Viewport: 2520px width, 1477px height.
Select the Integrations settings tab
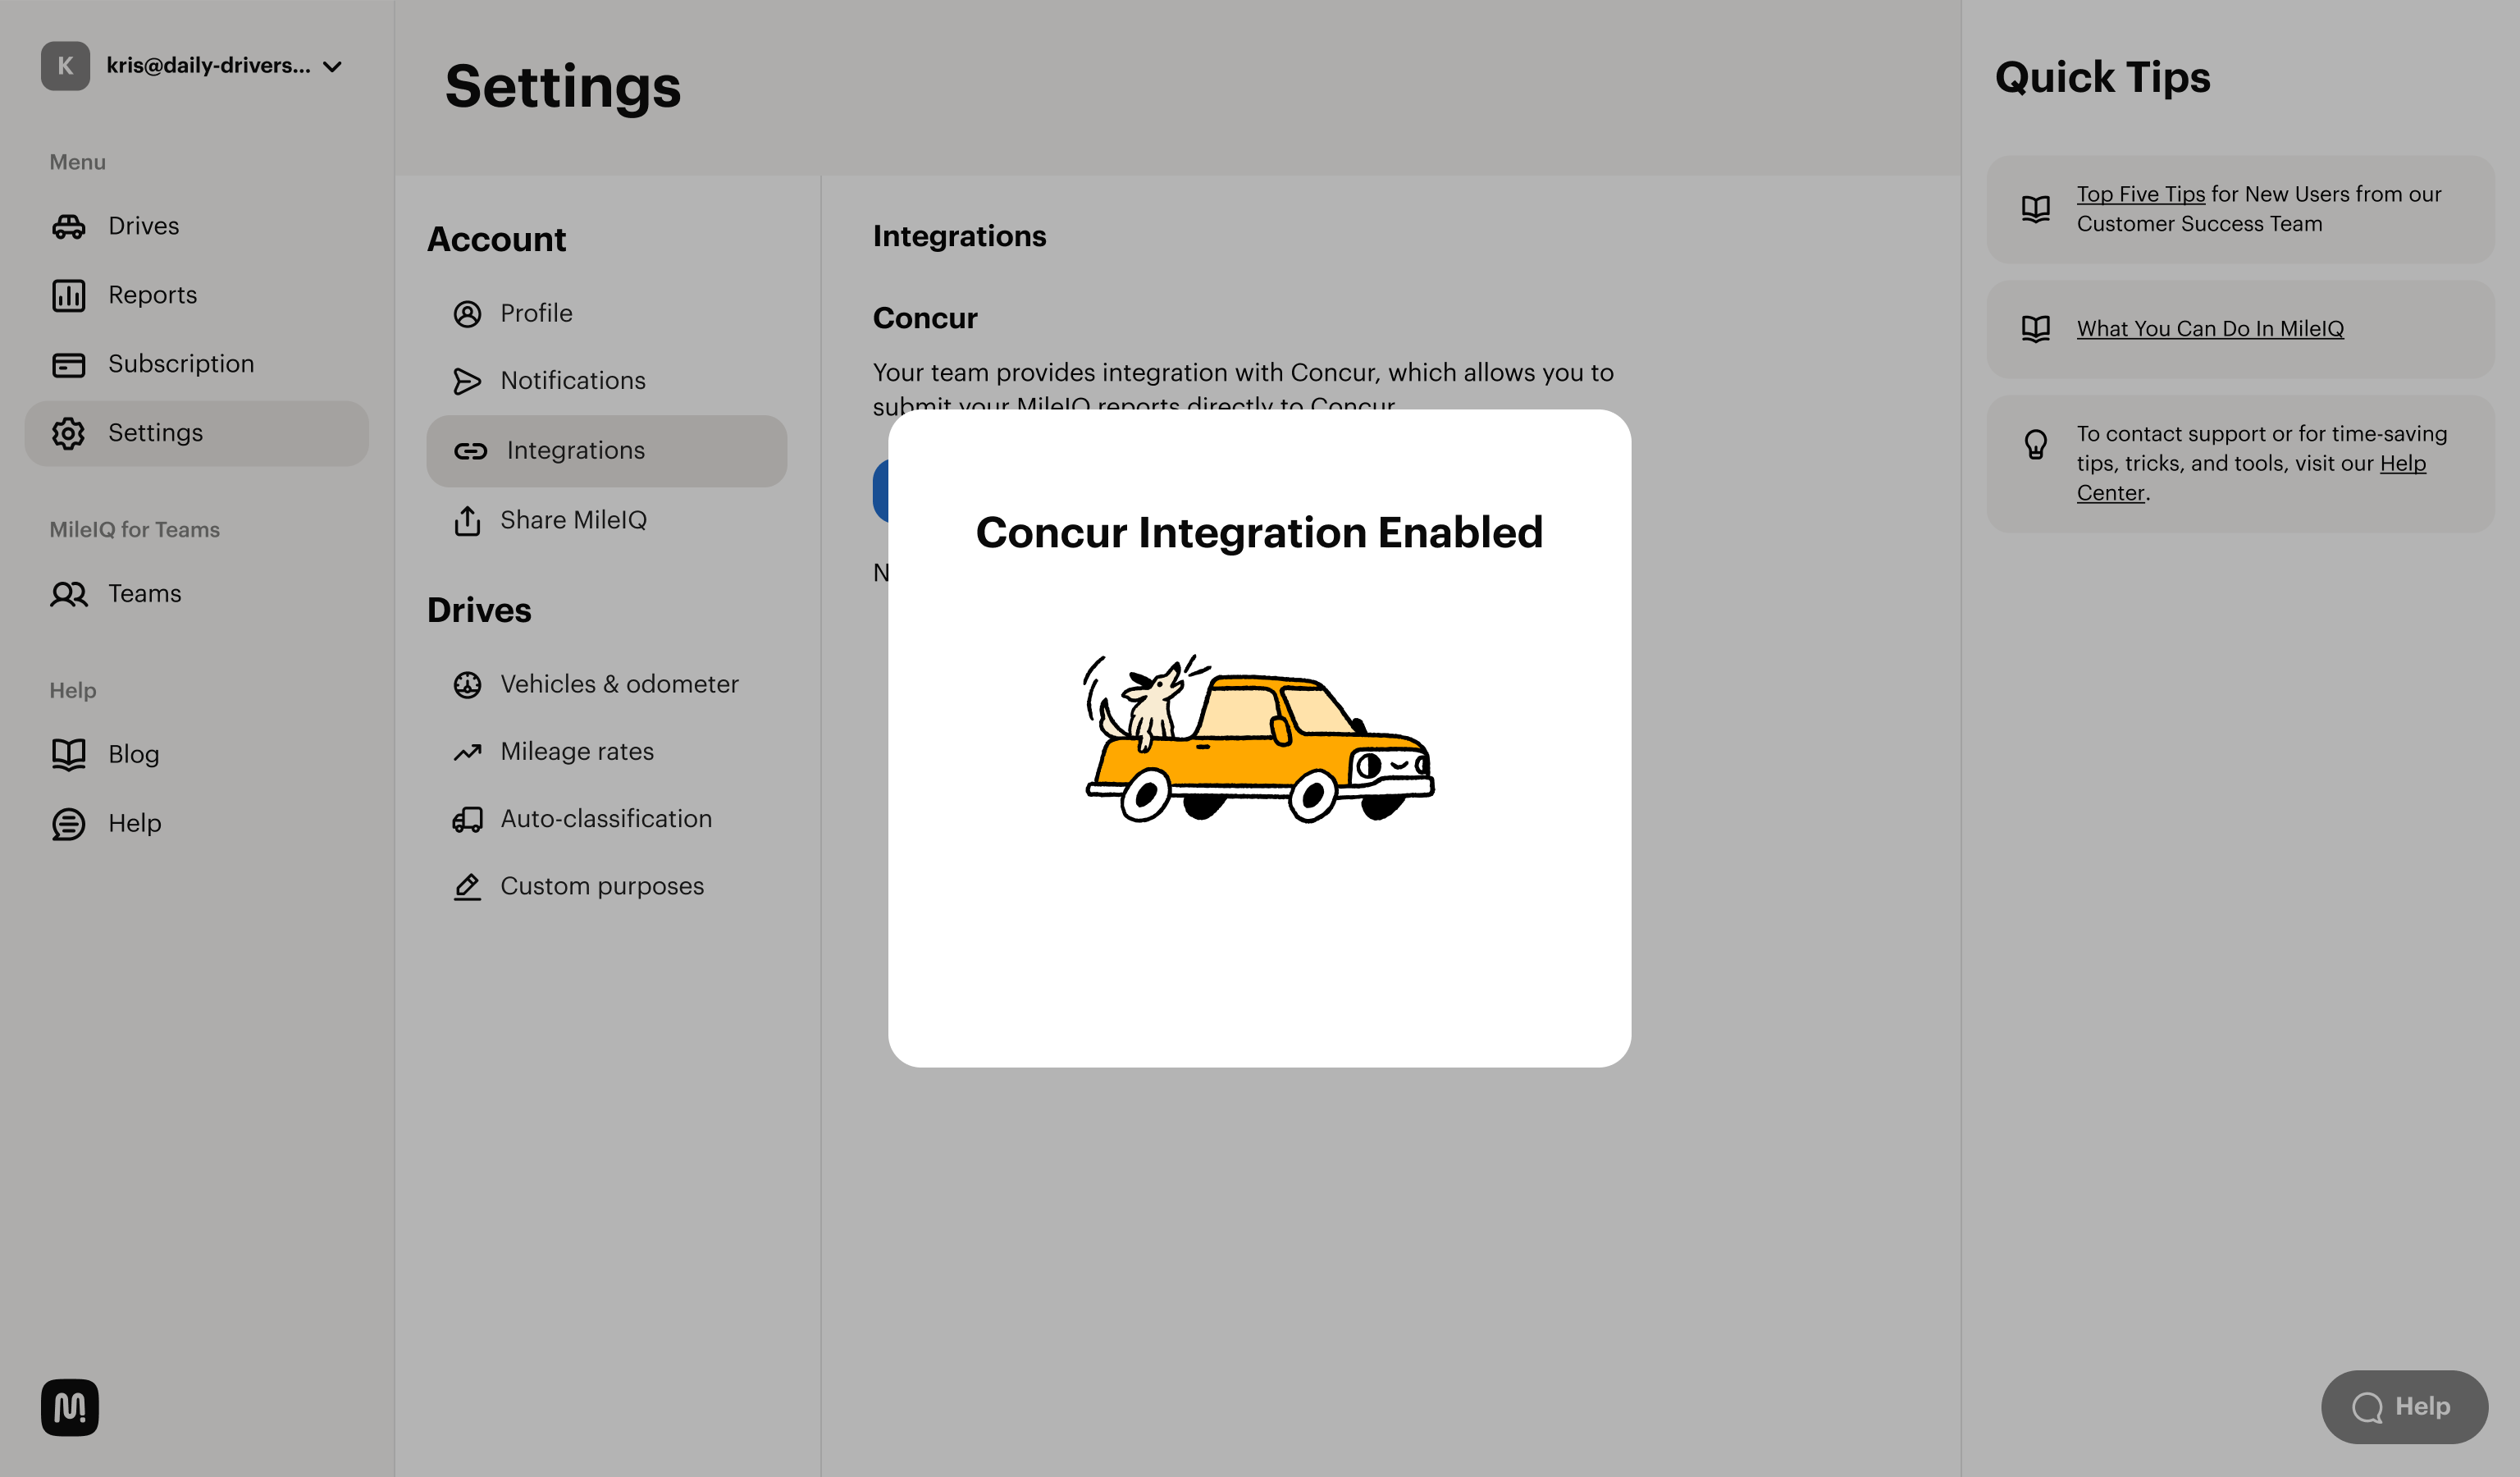coord(607,451)
